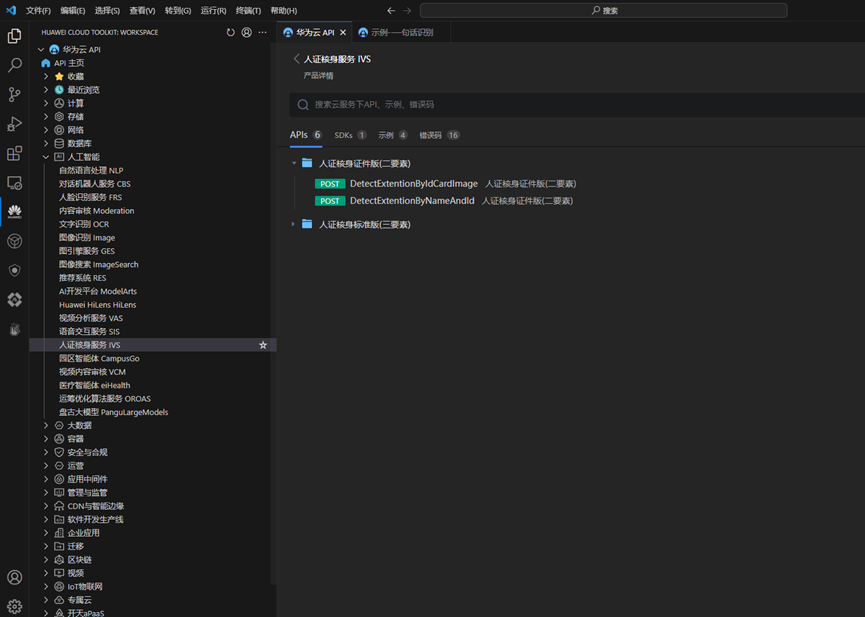Select 文字识别 OCR service

tap(84, 224)
